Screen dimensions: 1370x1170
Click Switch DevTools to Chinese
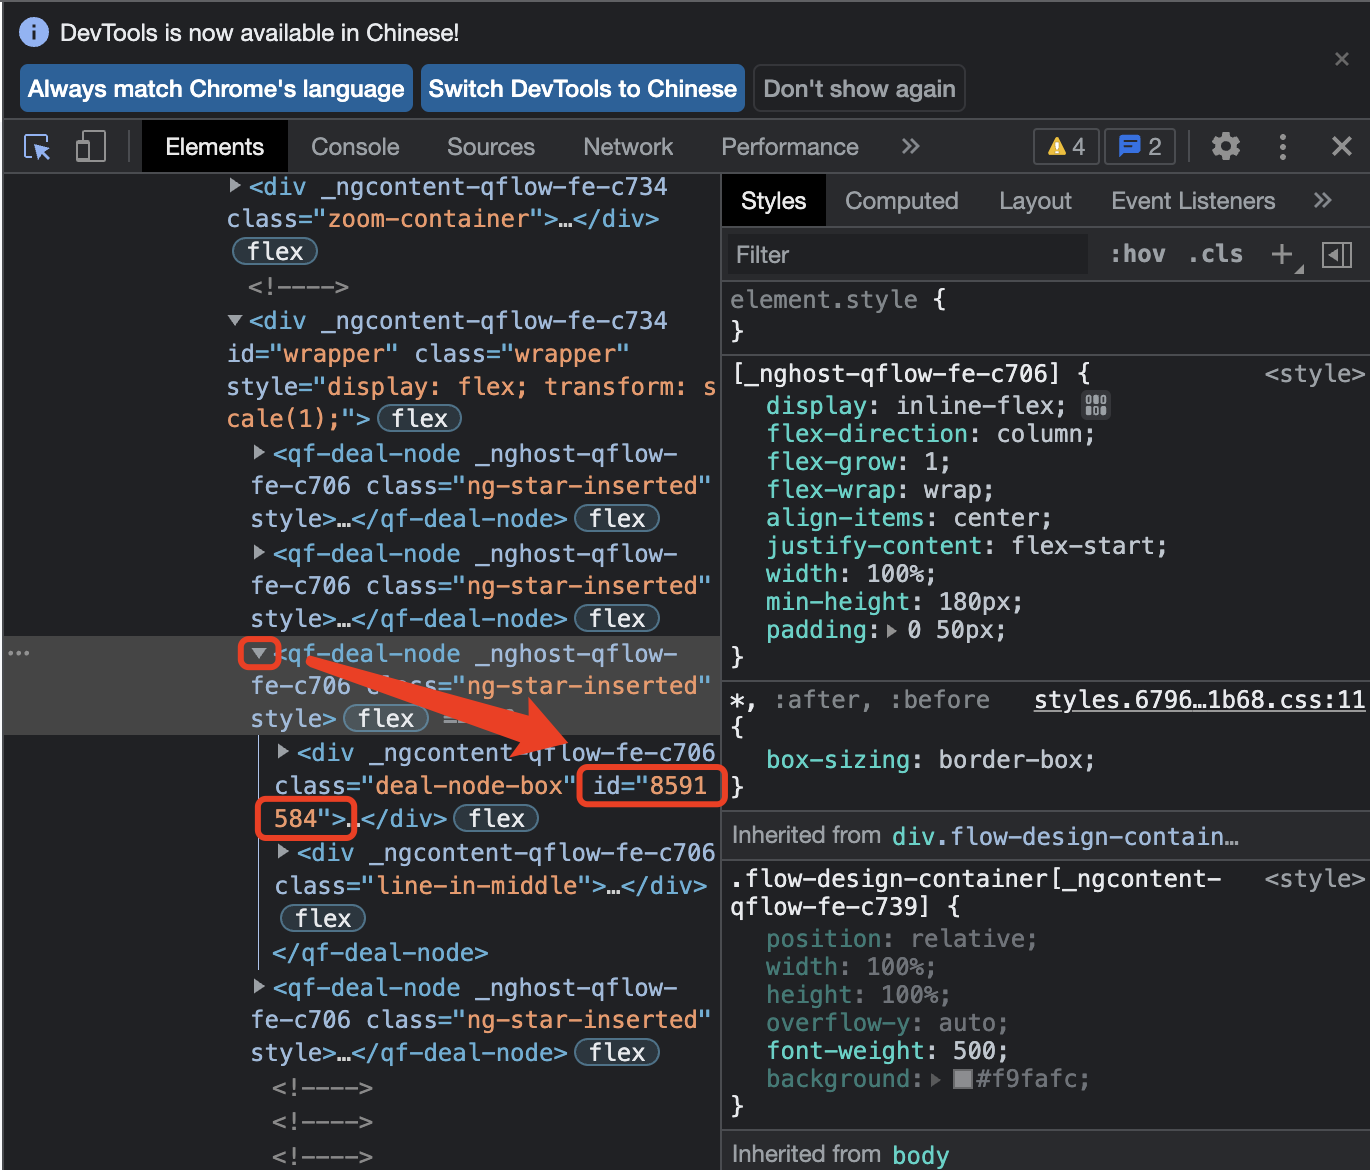583,89
